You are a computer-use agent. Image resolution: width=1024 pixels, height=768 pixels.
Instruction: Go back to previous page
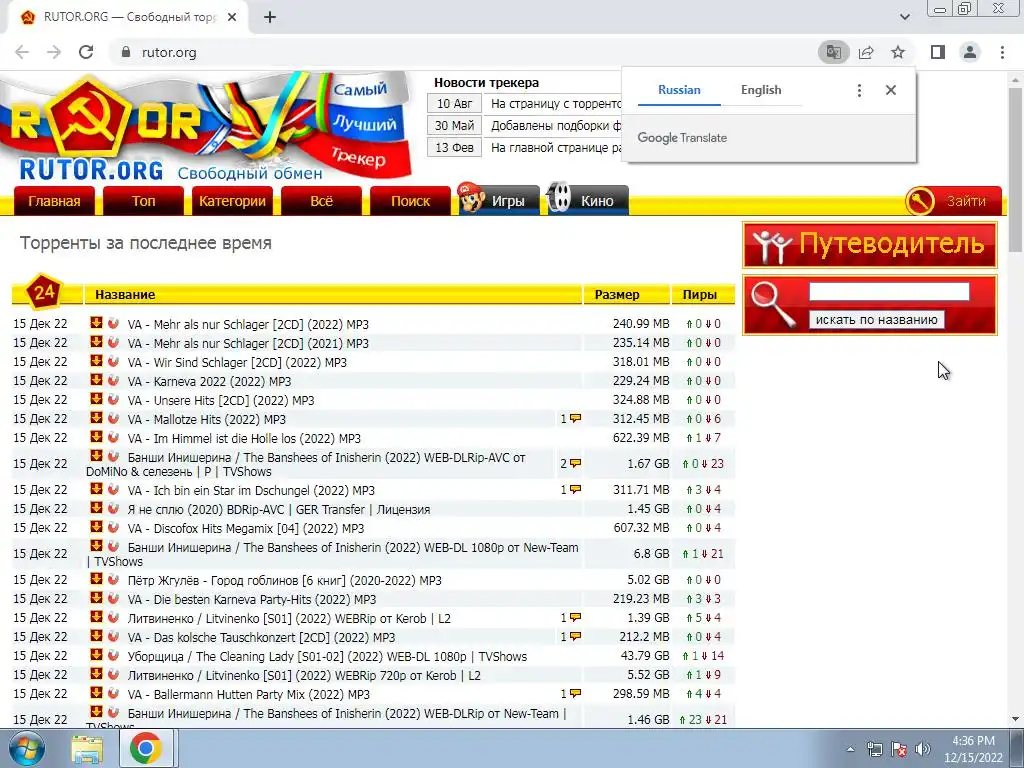click(x=22, y=52)
